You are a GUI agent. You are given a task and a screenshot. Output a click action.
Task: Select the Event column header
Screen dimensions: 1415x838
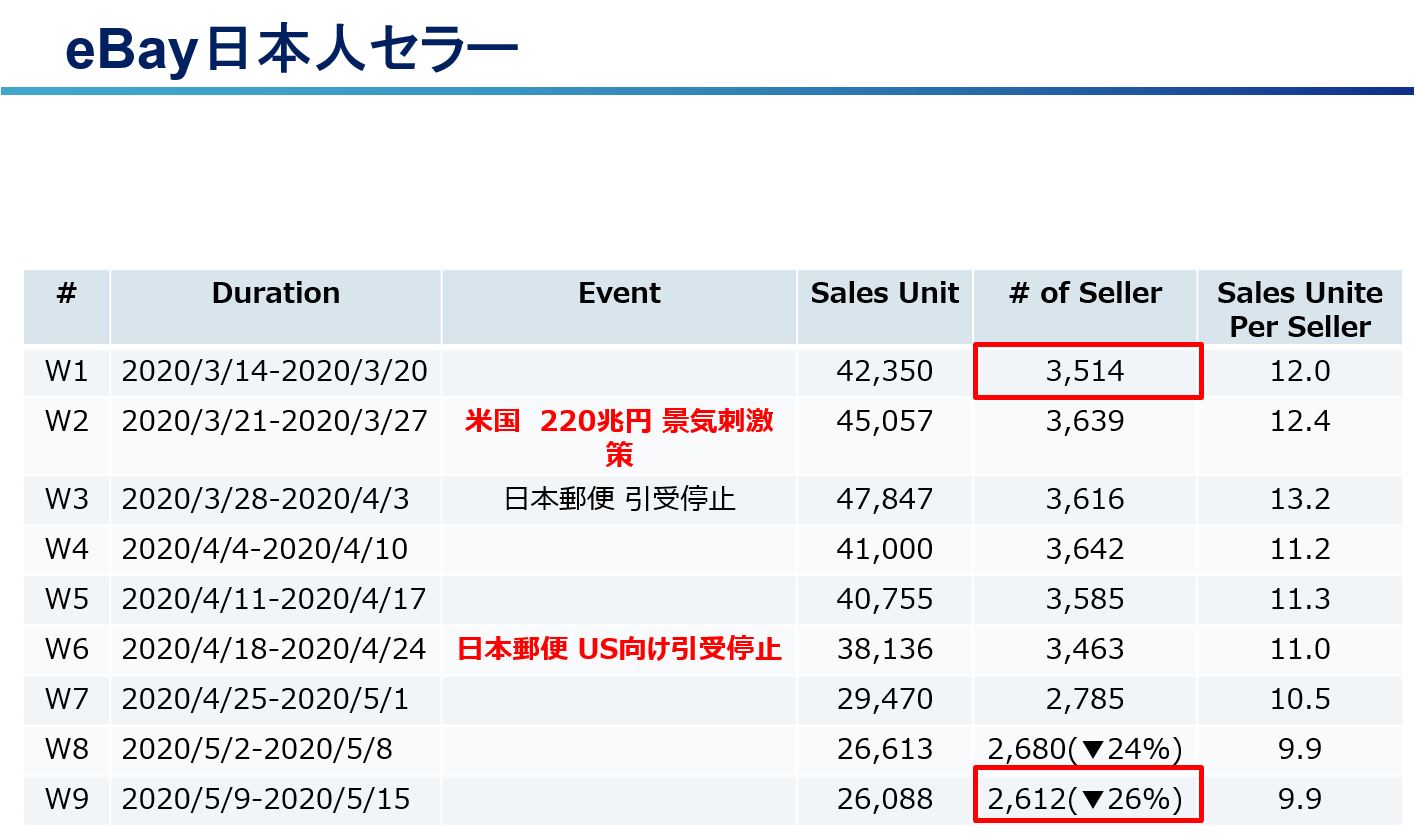[619, 293]
